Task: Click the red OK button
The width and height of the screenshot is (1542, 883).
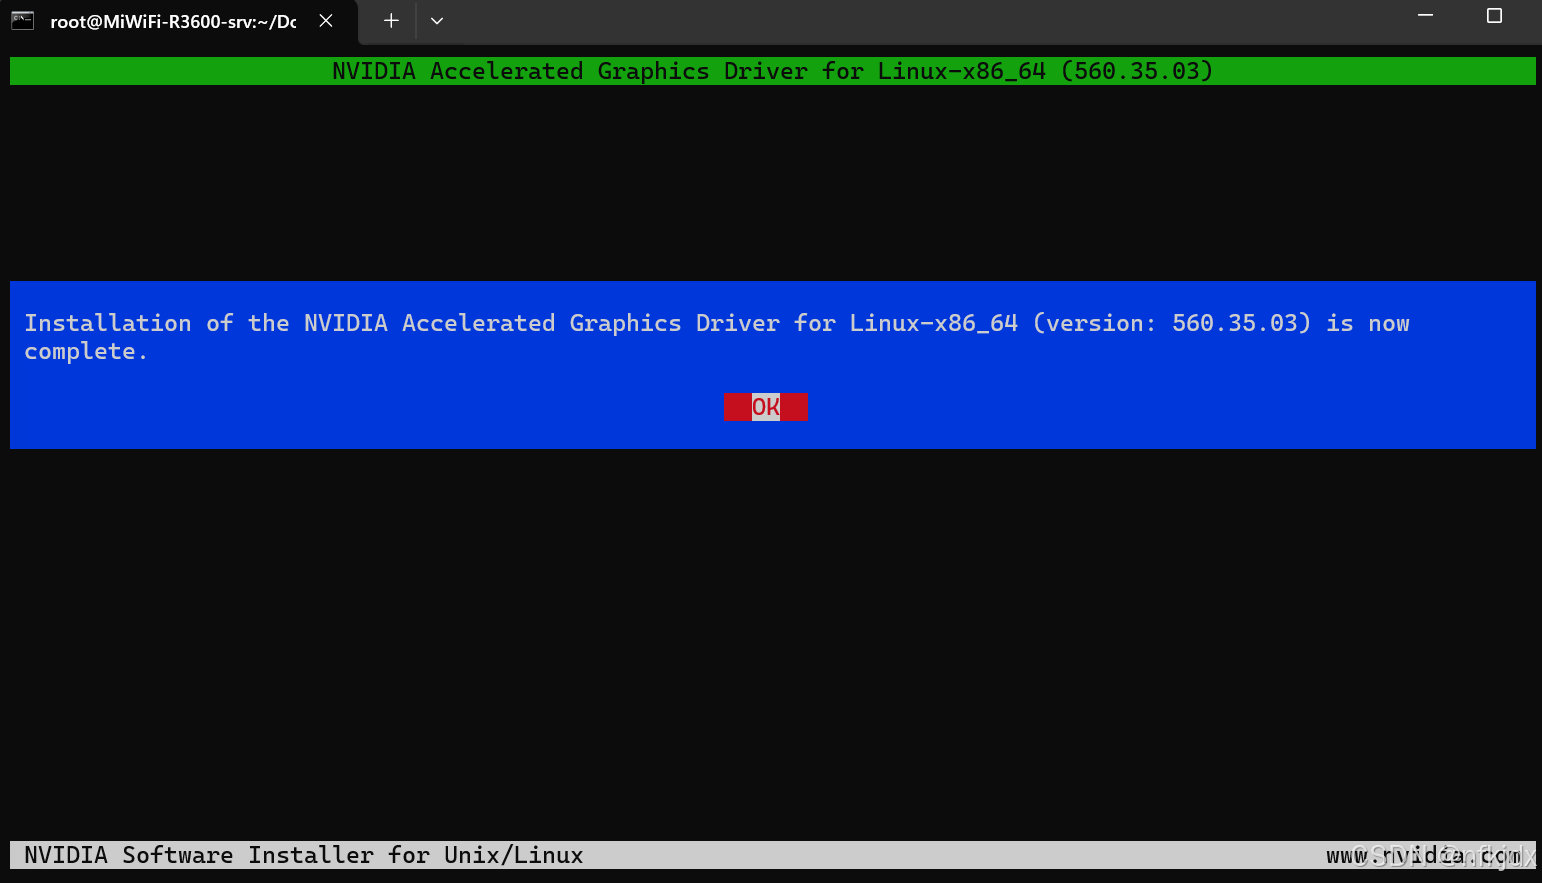Action: click(765, 407)
